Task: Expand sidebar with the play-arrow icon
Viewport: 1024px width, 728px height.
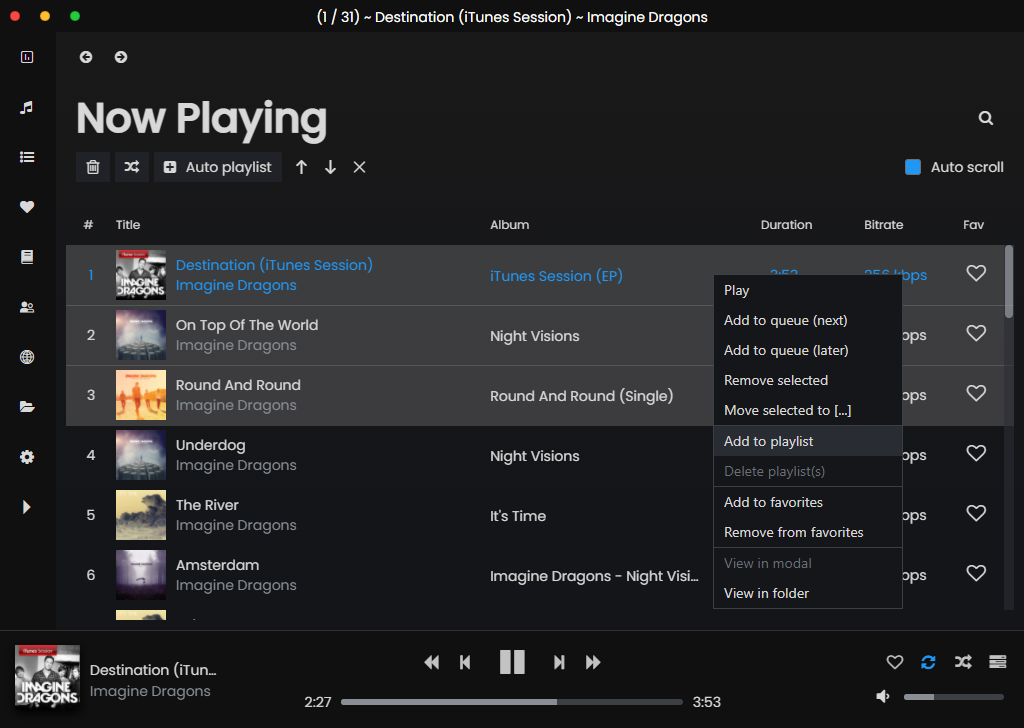Action: tap(26, 507)
